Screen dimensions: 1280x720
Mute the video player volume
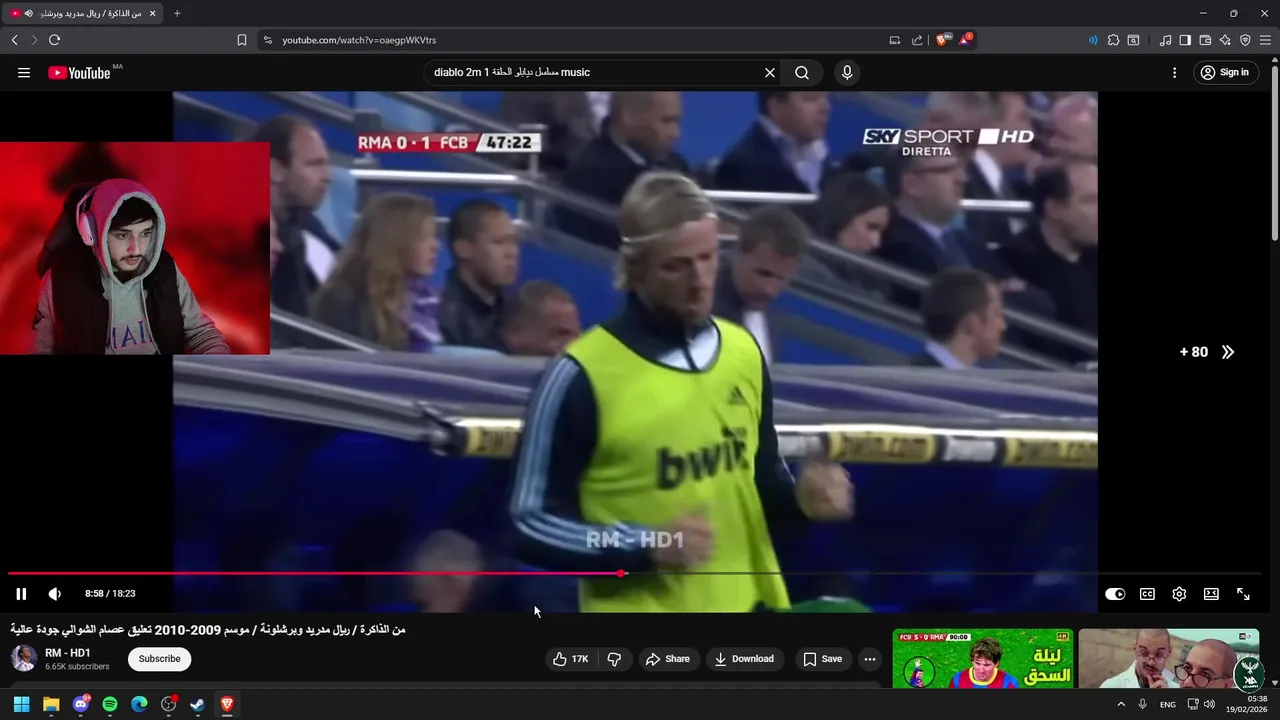(55, 594)
